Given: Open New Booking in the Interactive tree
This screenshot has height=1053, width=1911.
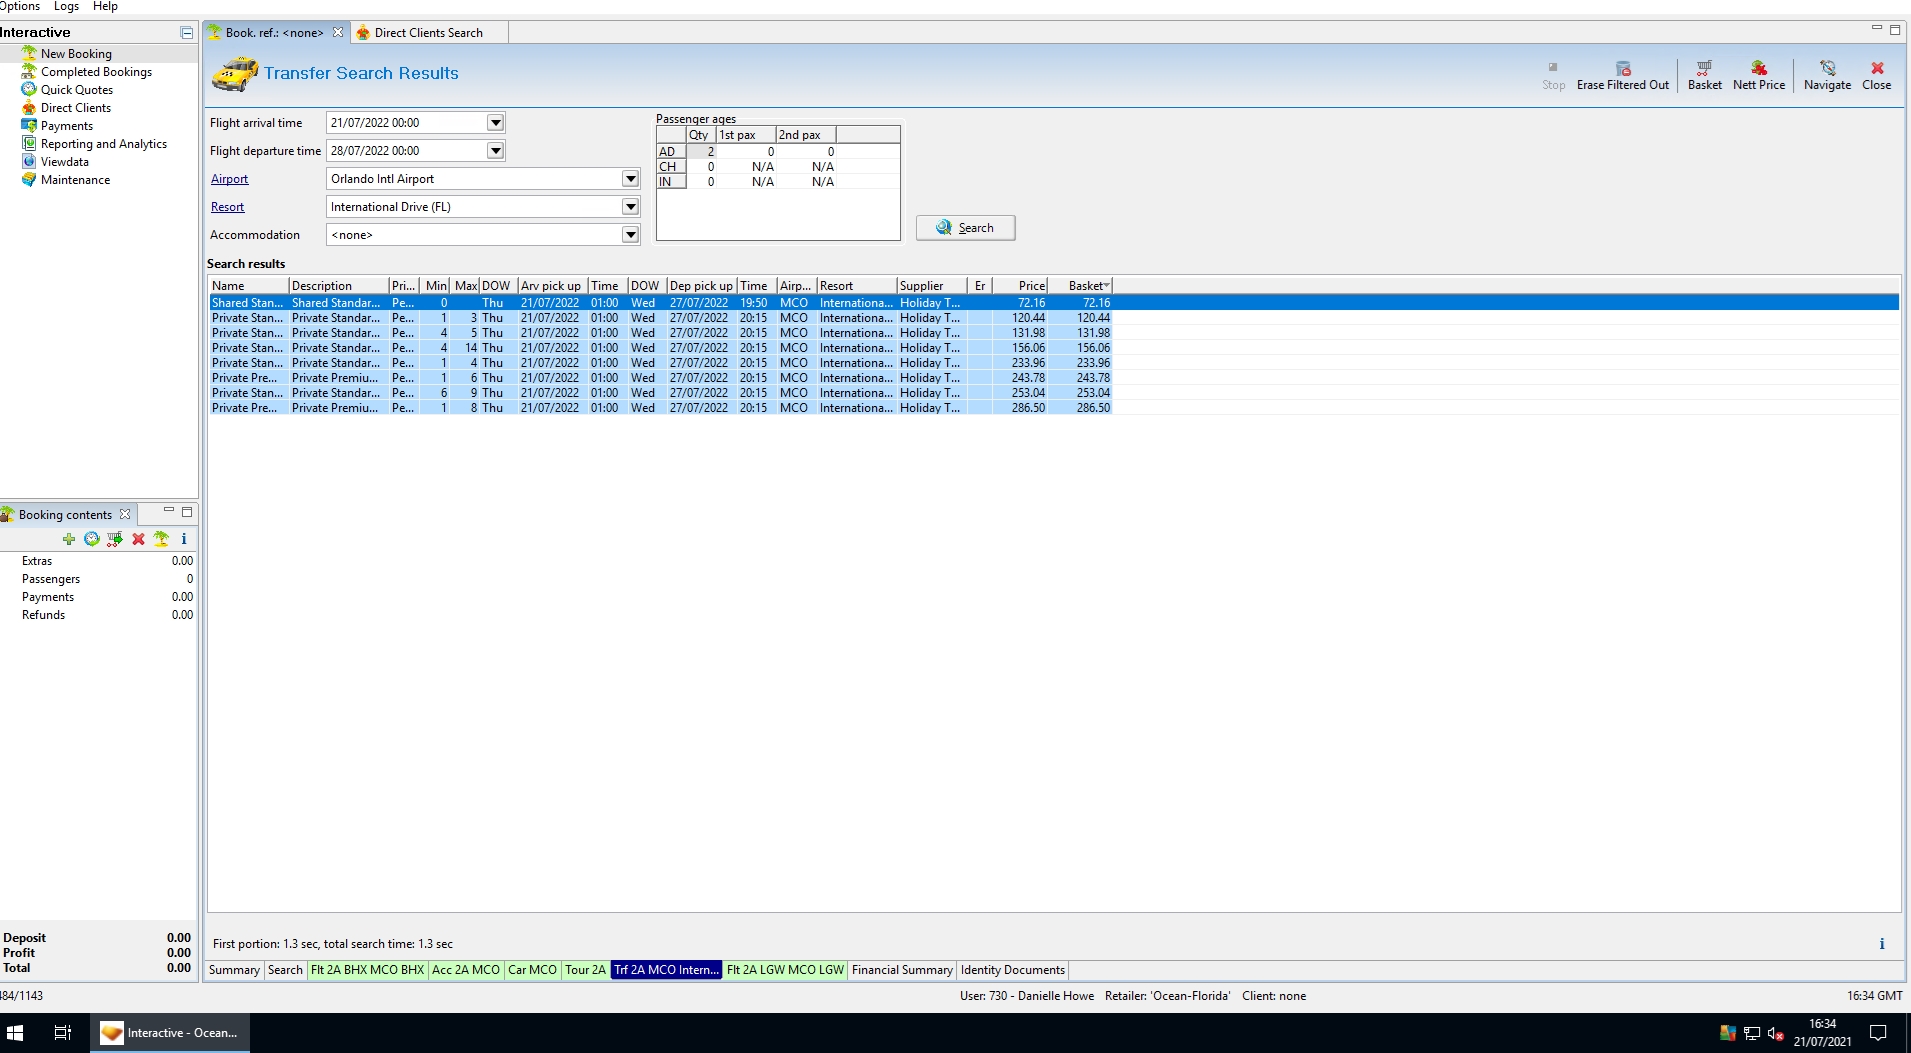Looking at the screenshot, I should tap(76, 54).
